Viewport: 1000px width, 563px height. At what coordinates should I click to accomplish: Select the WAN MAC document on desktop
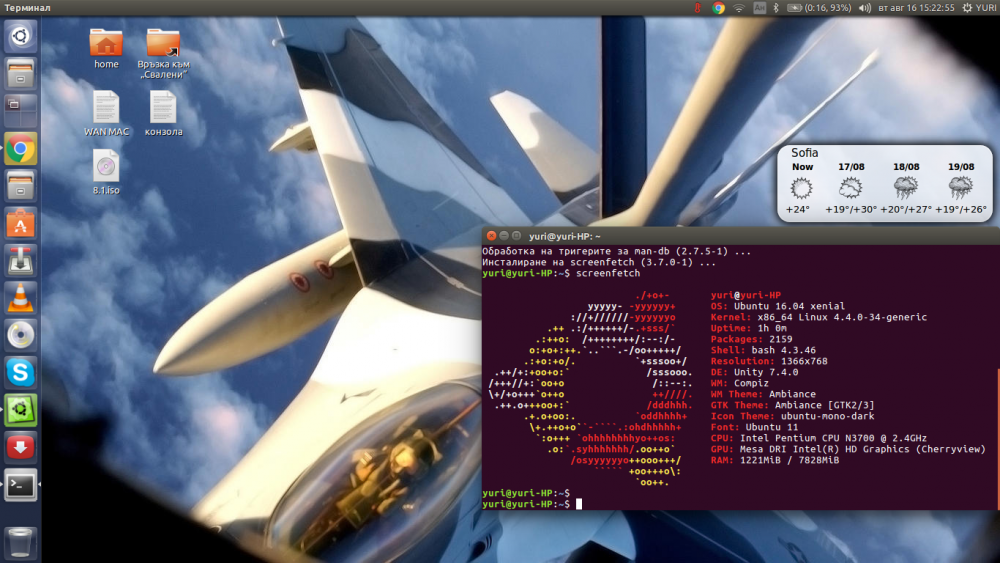(106, 113)
